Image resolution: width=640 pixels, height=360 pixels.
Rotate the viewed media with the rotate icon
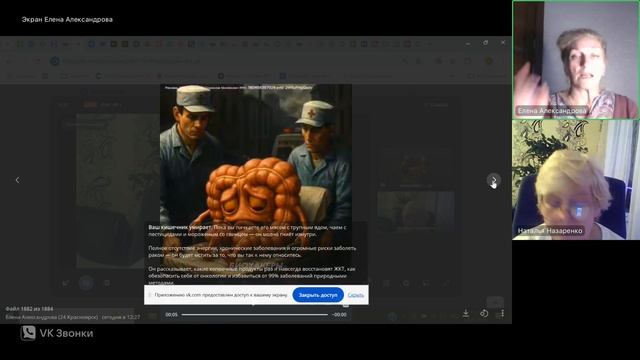[484, 313]
